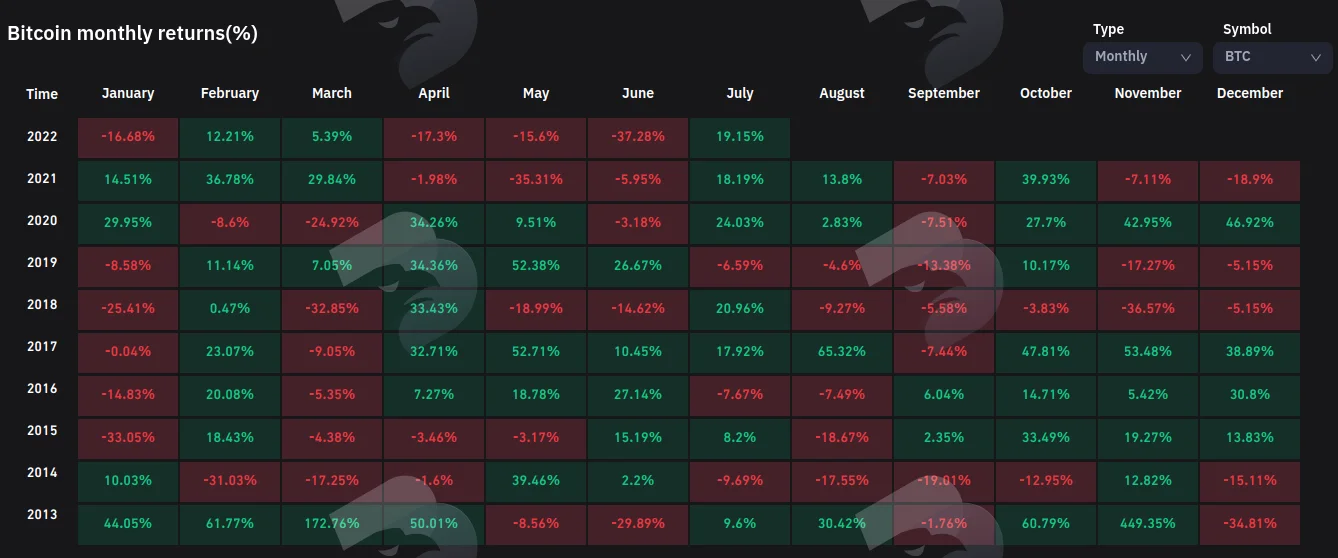Click the 19.15% cell for July 2022
1338x558 pixels.
click(x=740, y=136)
